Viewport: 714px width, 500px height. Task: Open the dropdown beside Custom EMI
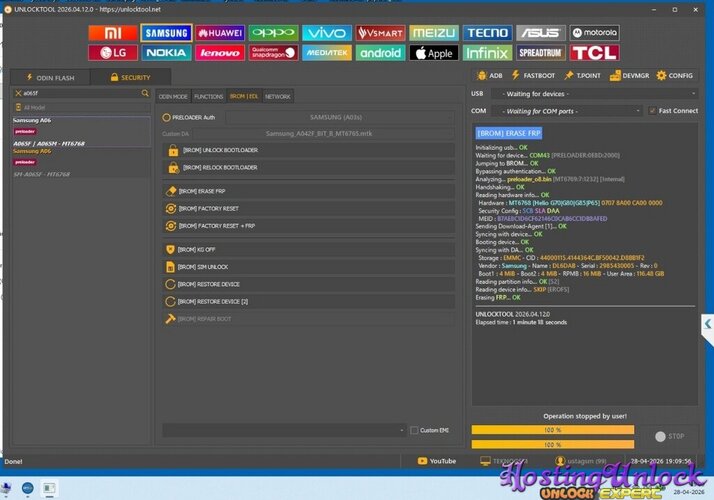(284, 430)
